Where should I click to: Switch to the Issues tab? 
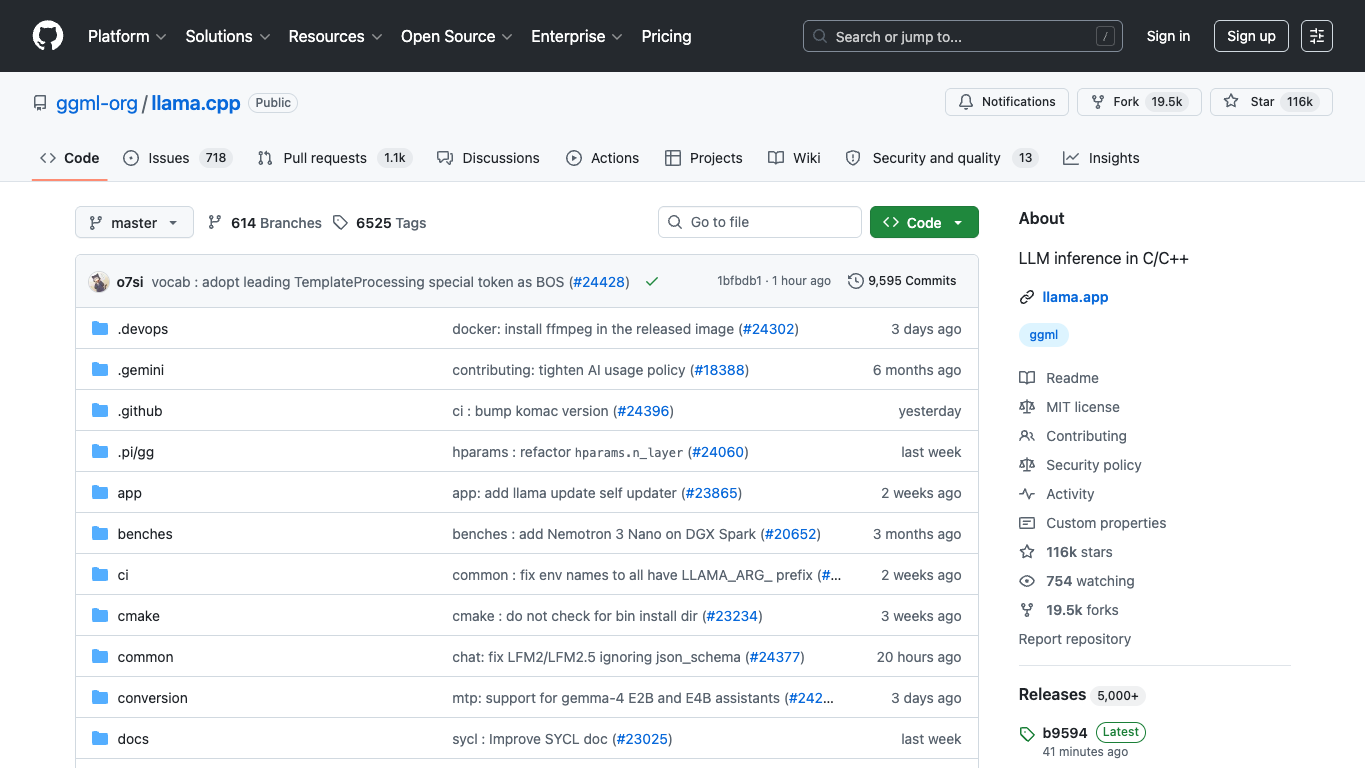coord(178,158)
